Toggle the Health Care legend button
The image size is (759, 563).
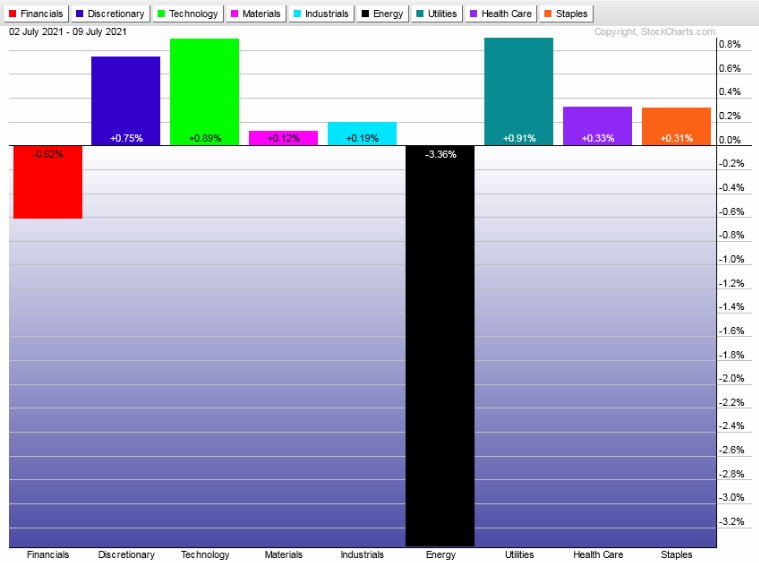[501, 14]
